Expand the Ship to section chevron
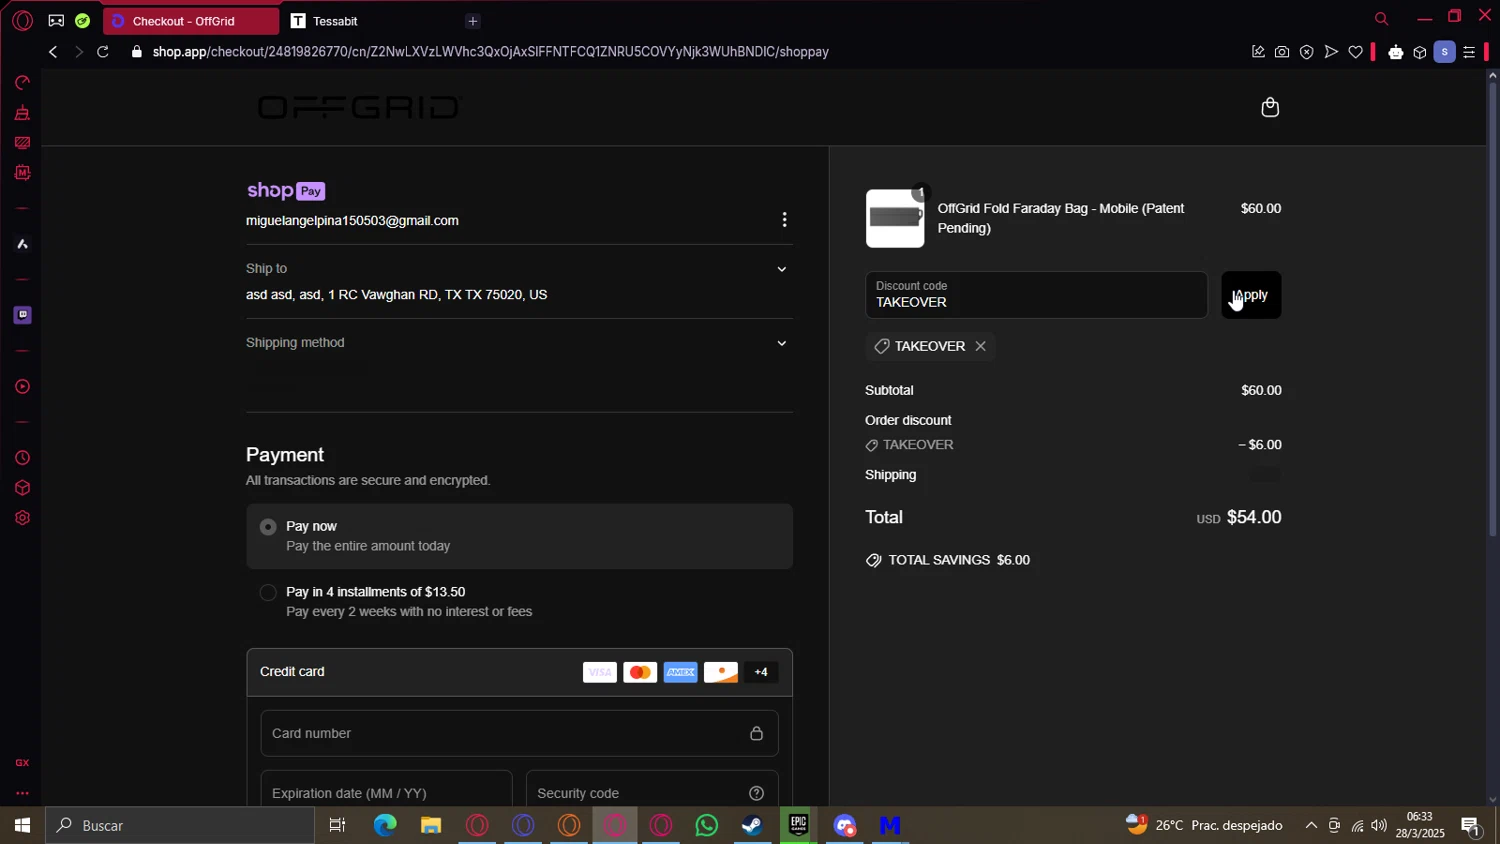The image size is (1500, 844). (x=782, y=269)
